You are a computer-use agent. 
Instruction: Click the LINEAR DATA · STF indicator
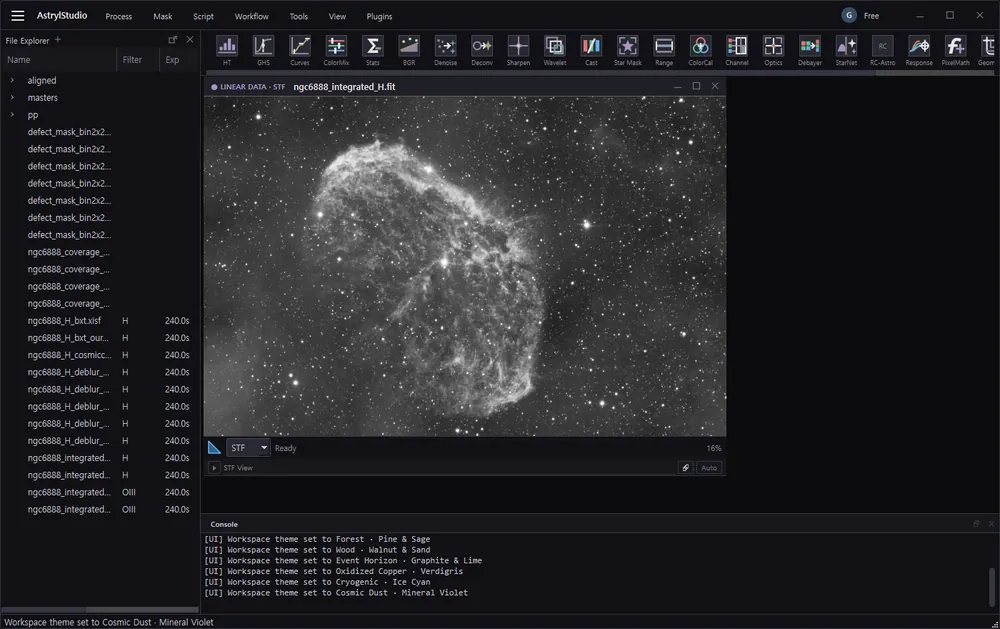pyautogui.click(x=247, y=87)
